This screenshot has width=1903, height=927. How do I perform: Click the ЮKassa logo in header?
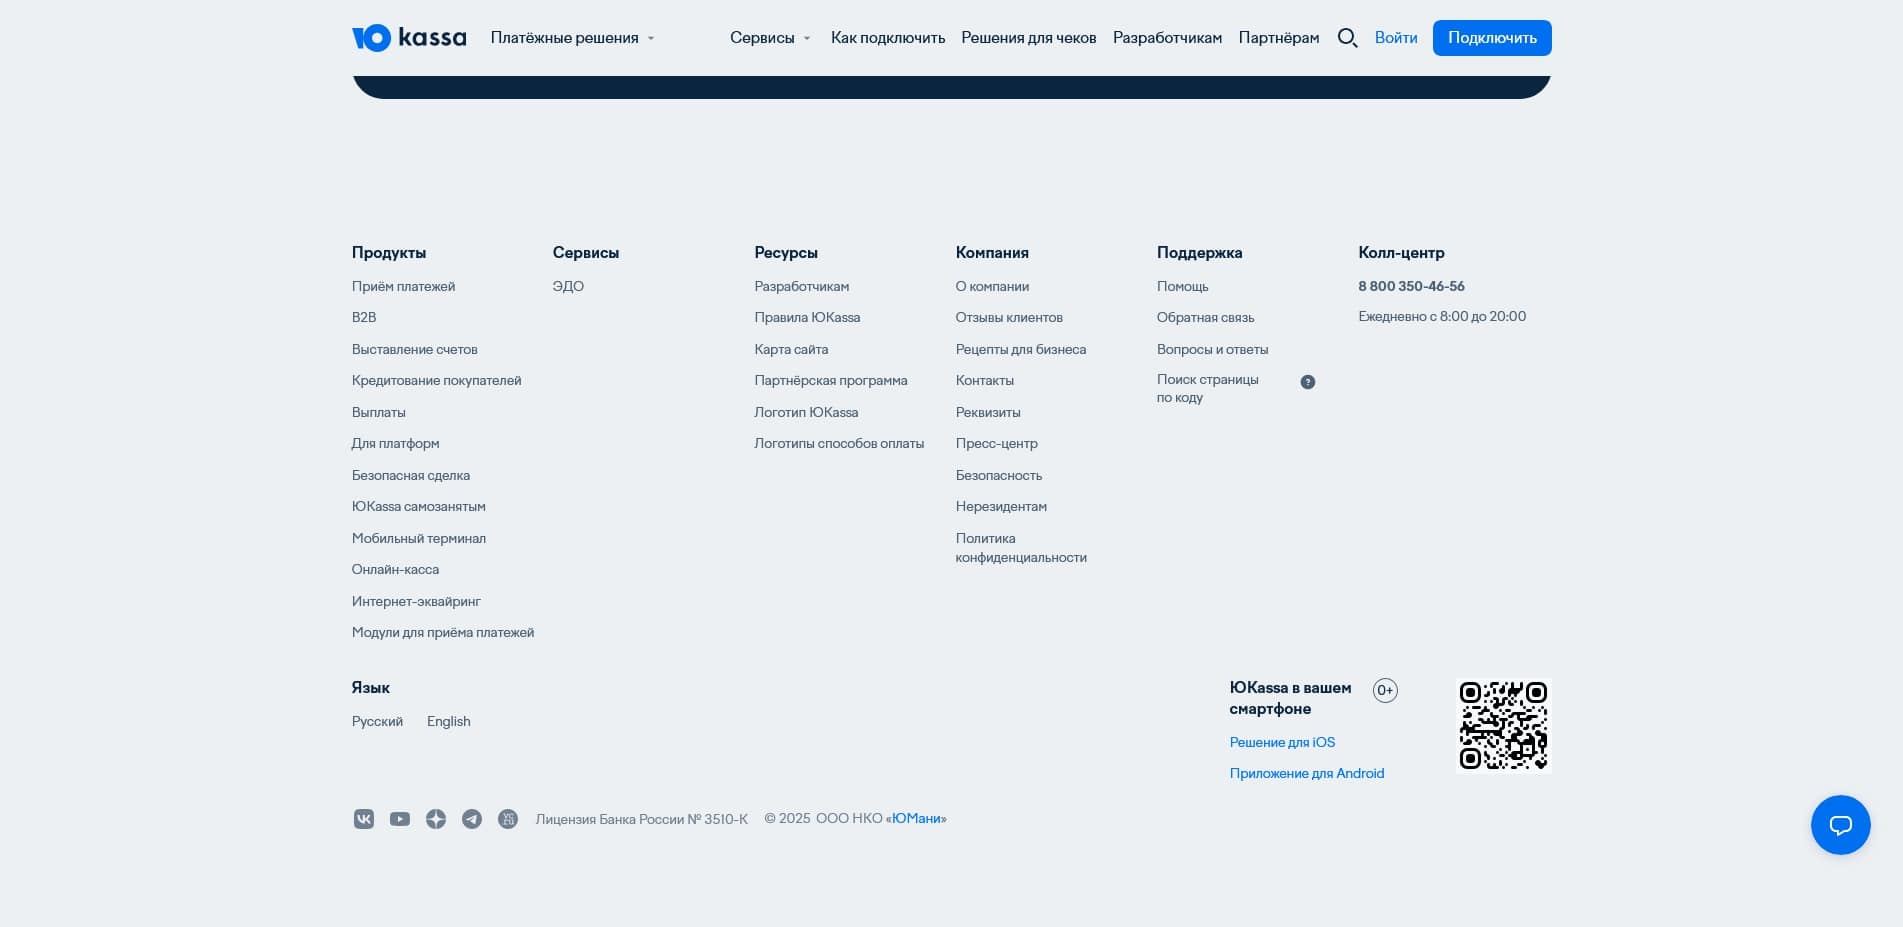coord(408,37)
